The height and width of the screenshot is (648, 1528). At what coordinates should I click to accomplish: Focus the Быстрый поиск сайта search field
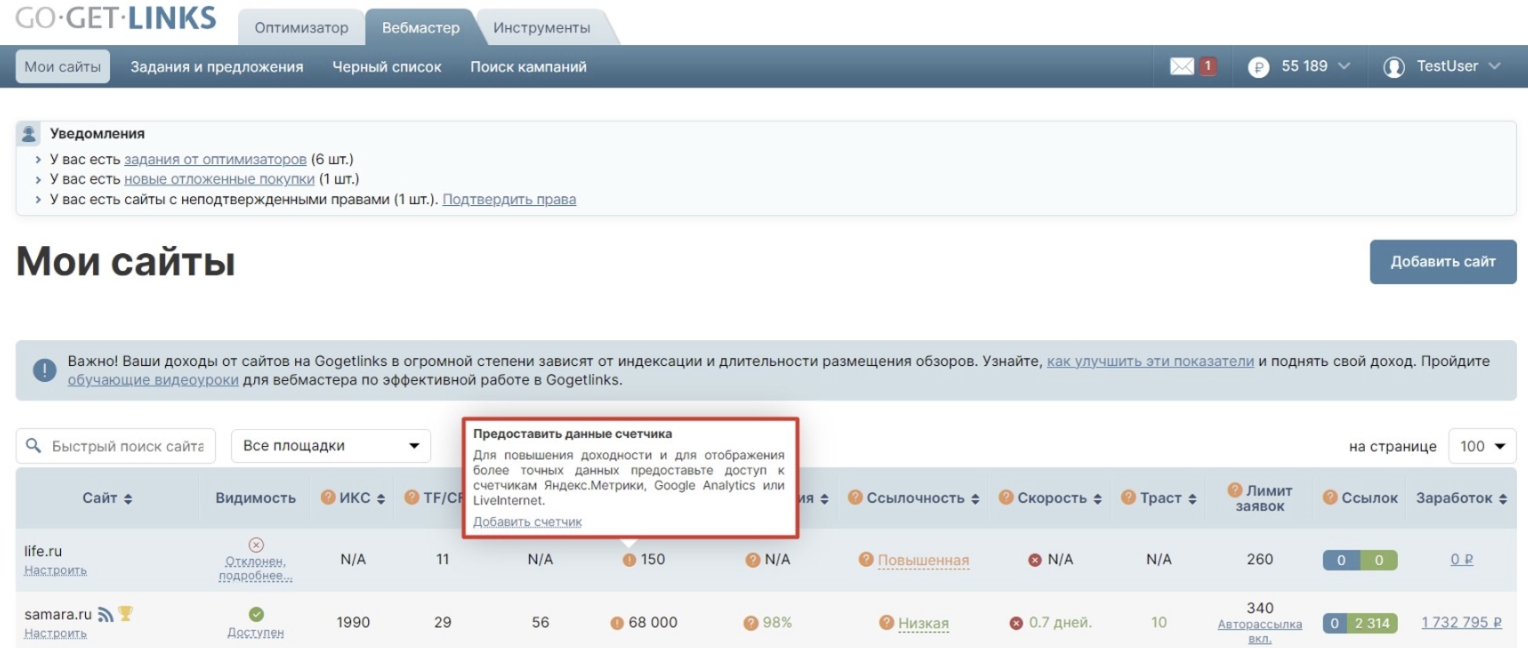tap(127, 446)
